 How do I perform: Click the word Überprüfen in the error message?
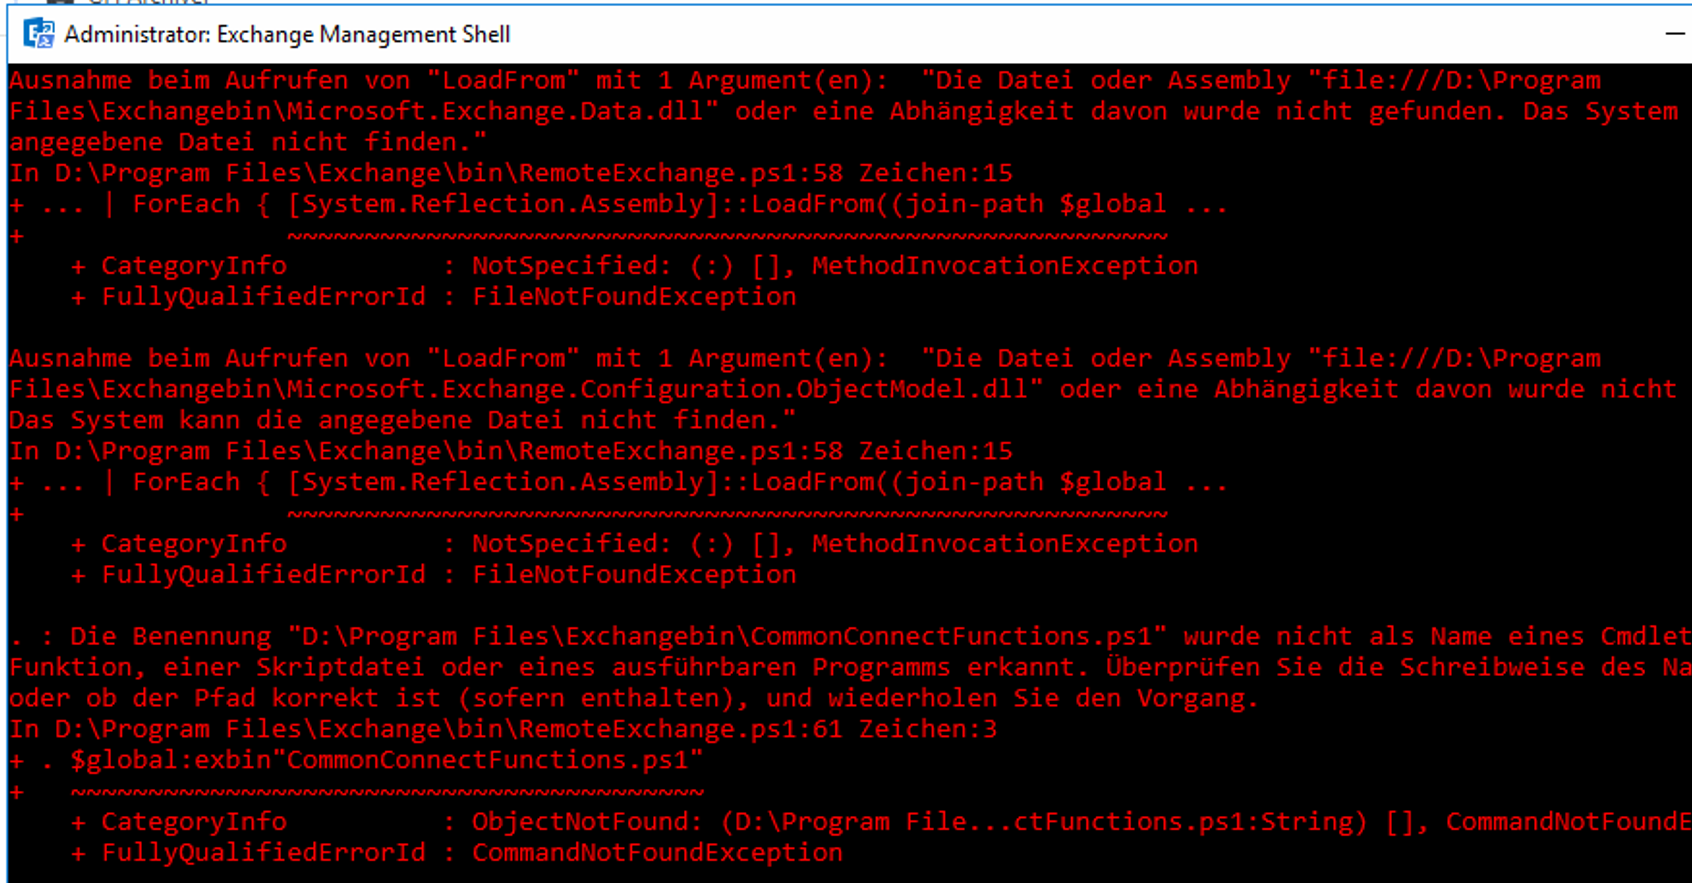pyautogui.click(x=1183, y=667)
